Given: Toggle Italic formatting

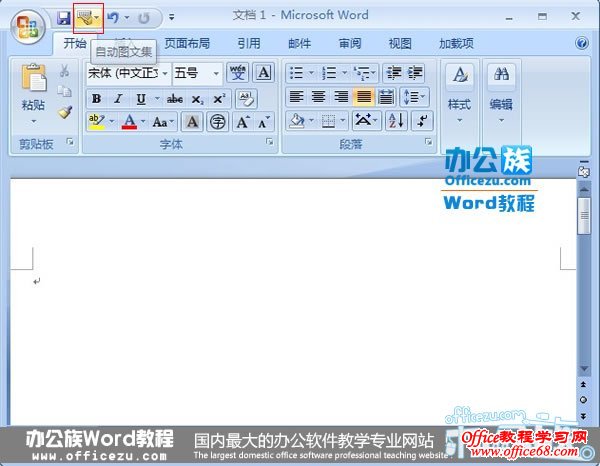Looking at the screenshot, I should 119,99.
